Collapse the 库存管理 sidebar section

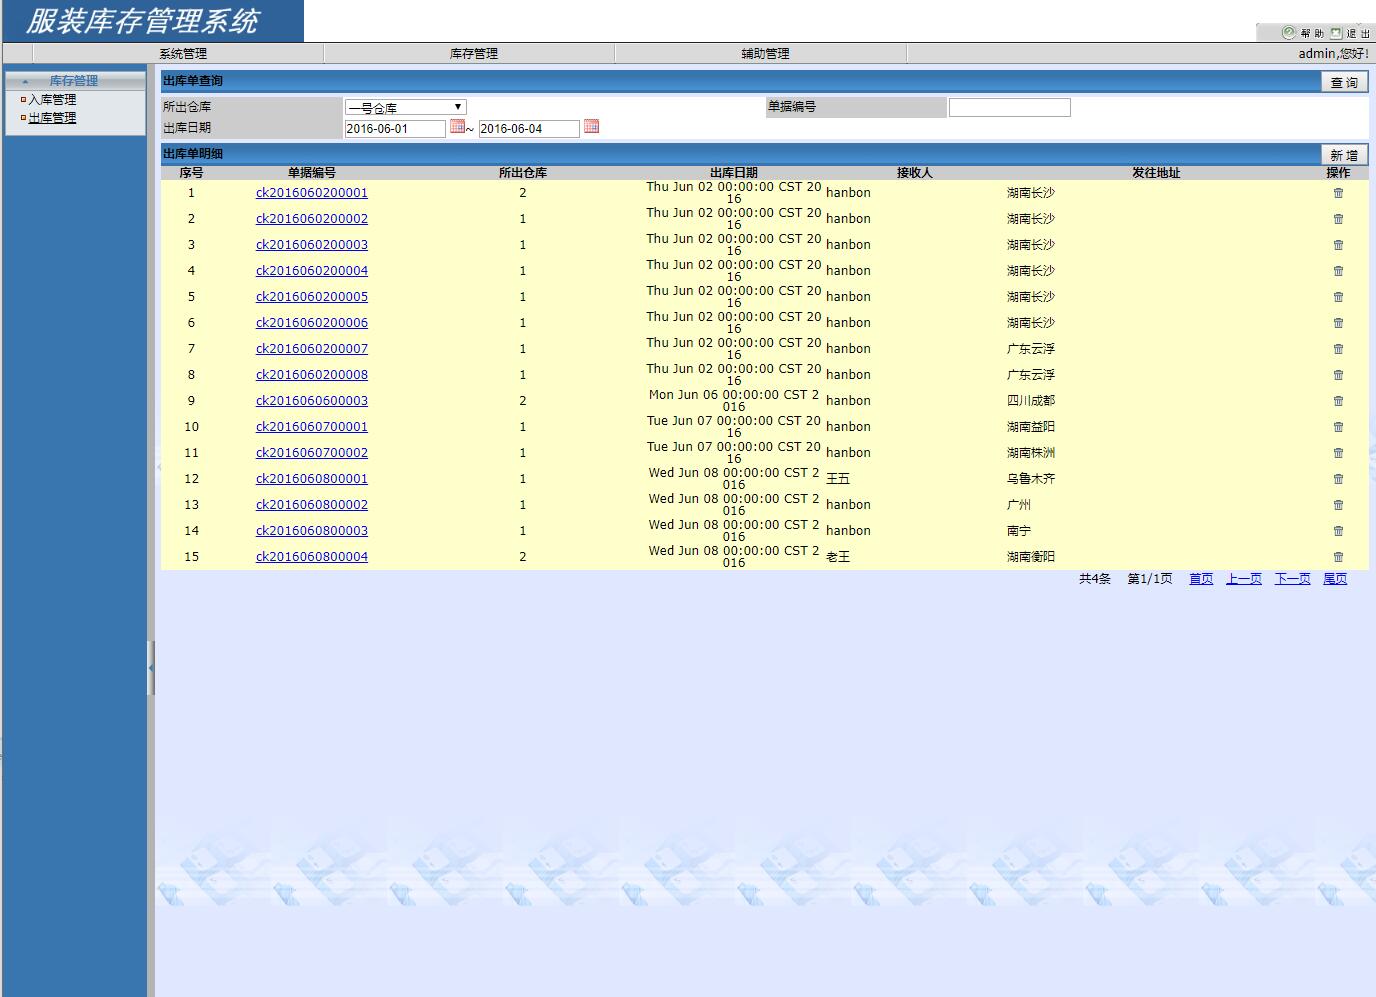click(x=26, y=81)
